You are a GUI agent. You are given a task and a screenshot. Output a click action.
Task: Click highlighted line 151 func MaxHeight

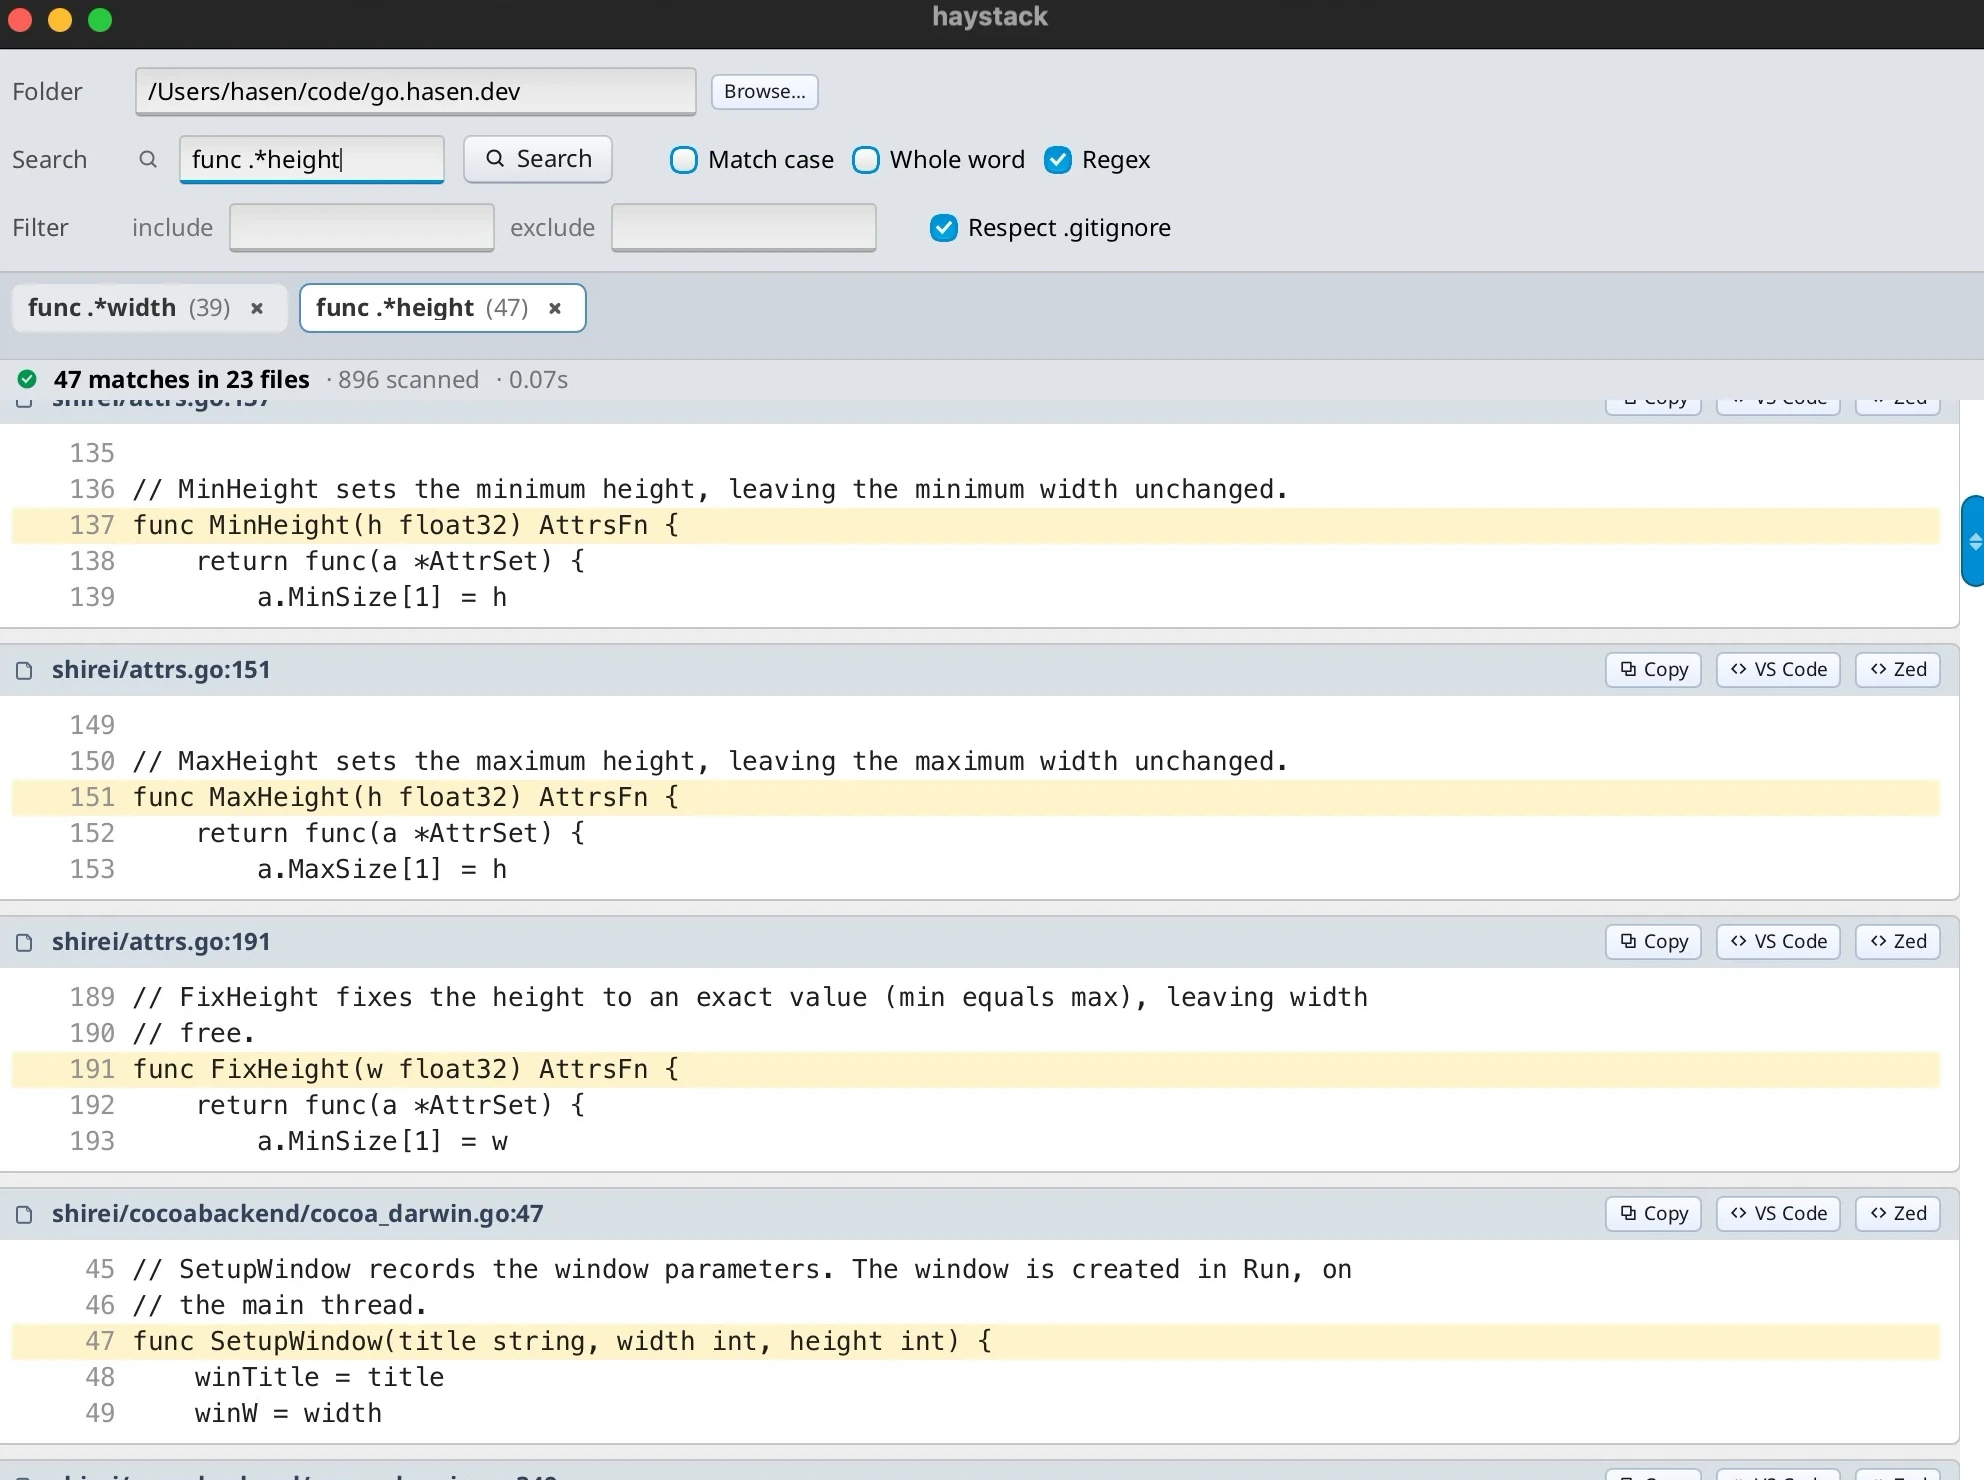975,798
